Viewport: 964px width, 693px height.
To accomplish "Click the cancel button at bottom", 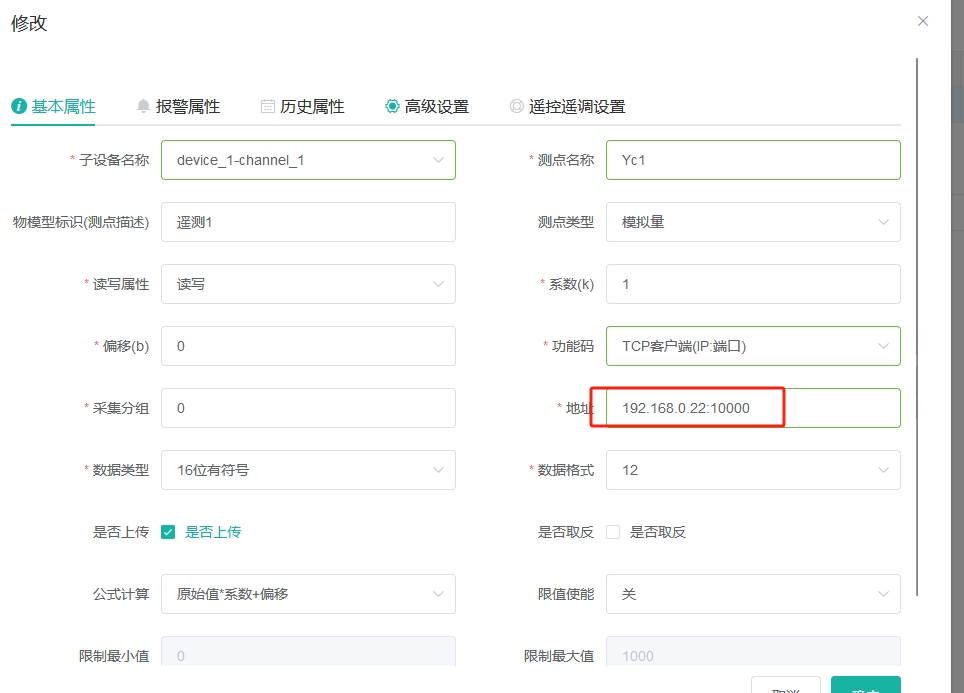I will click(x=785, y=686).
